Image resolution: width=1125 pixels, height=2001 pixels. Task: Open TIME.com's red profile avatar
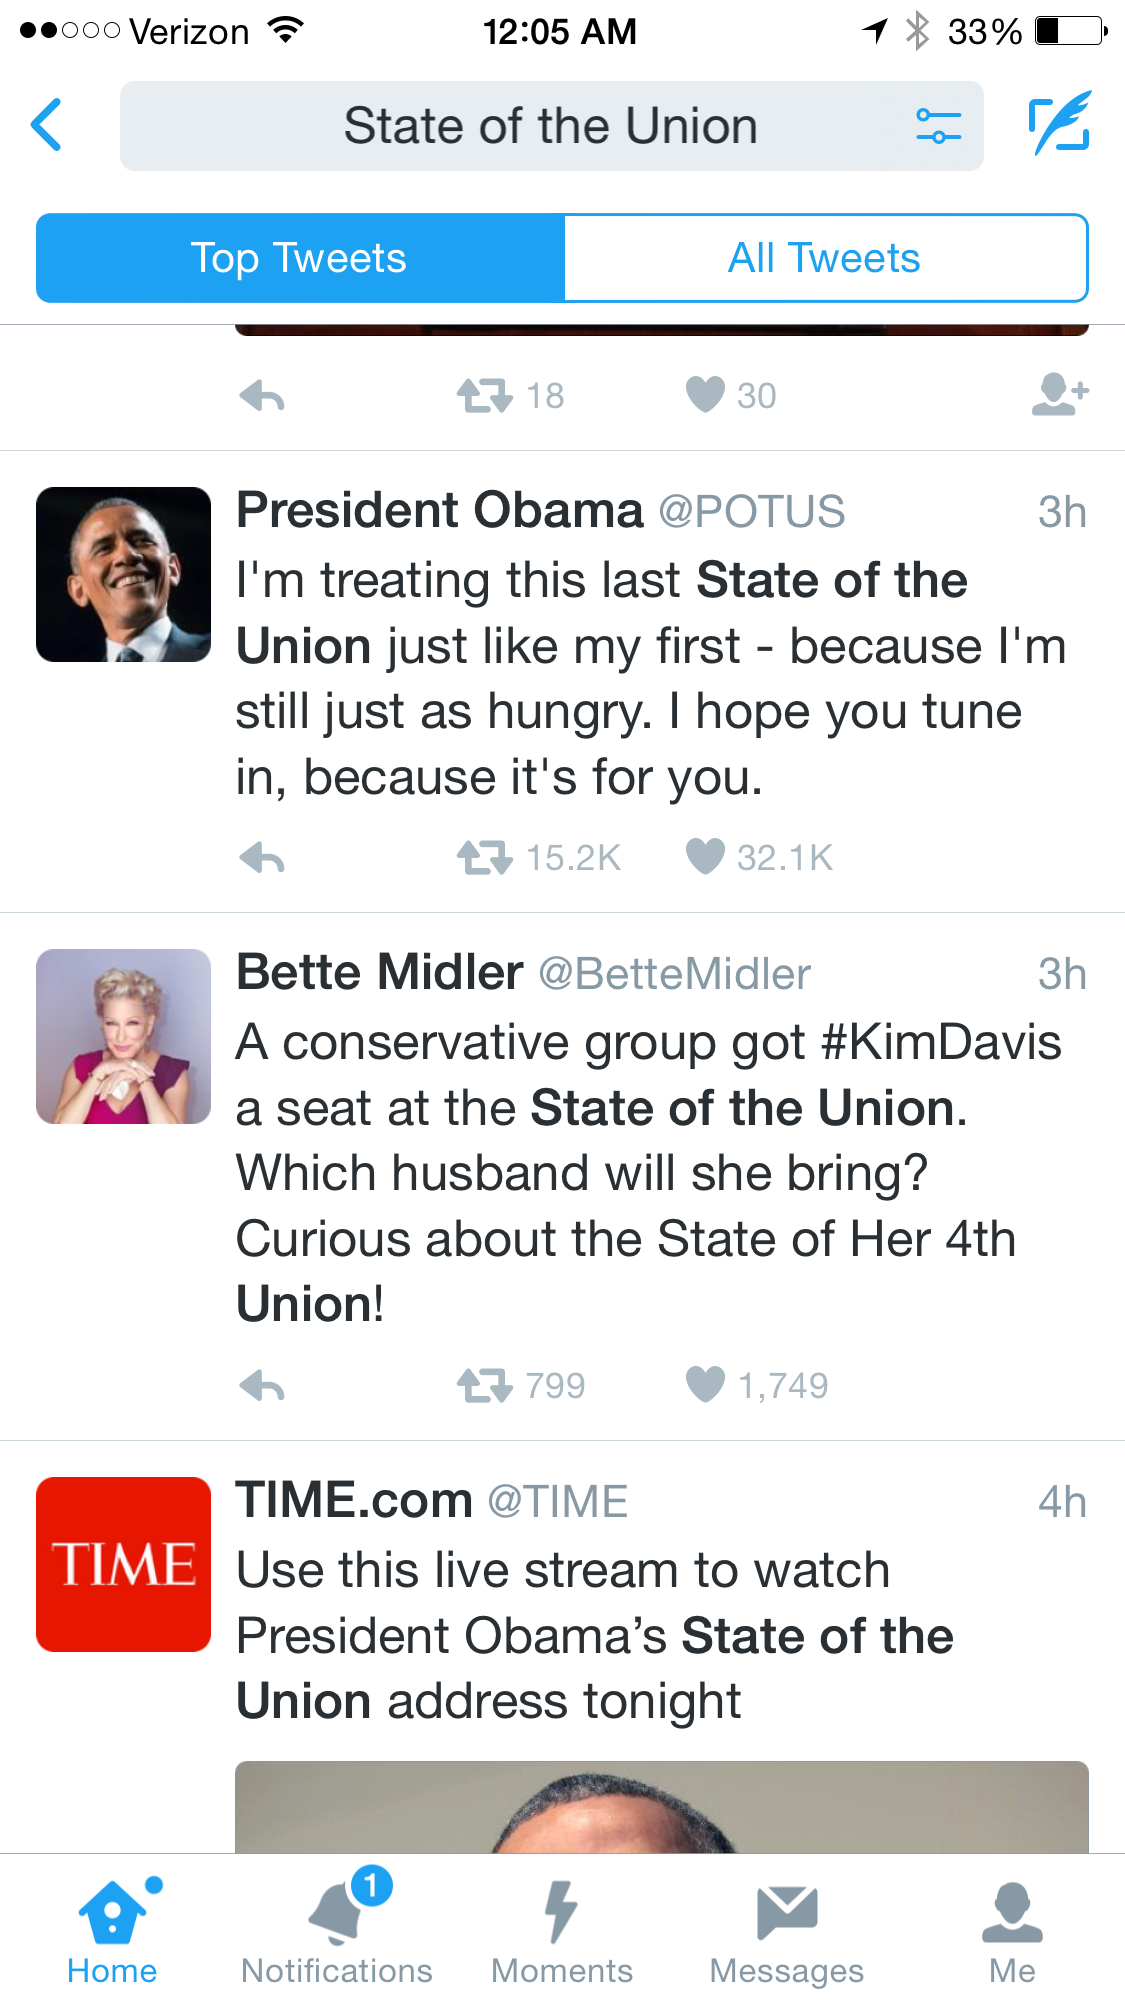point(124,1564)
